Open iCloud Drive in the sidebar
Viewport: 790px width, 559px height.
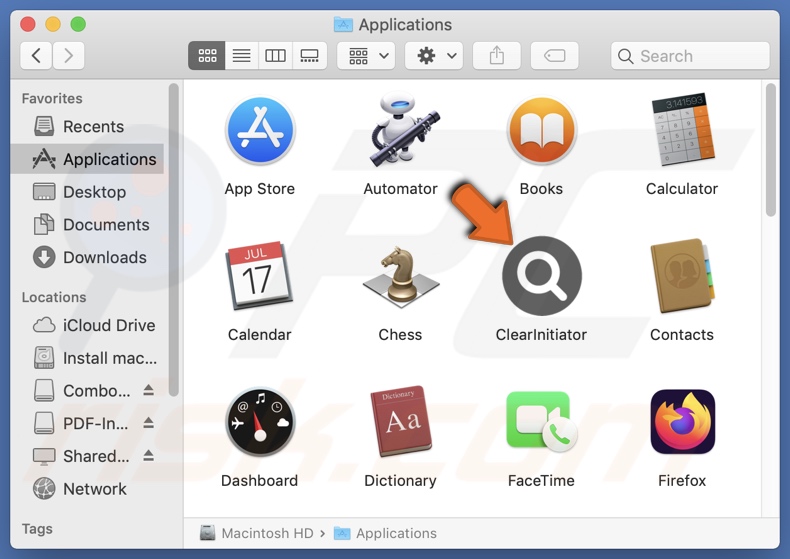point(87,325)
